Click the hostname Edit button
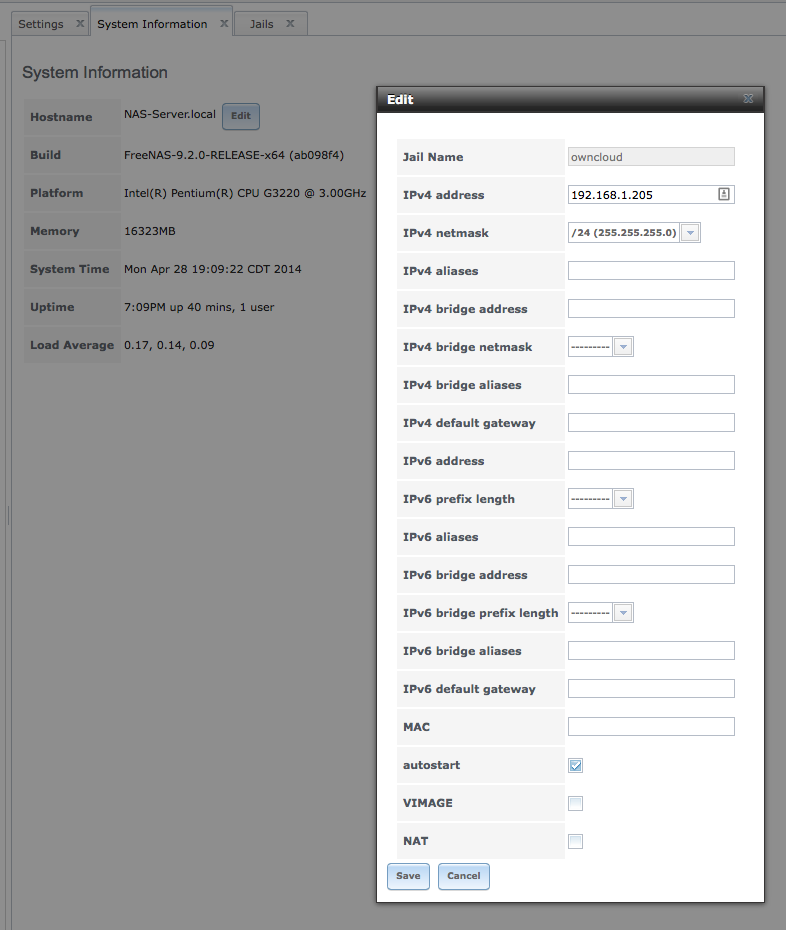This screenshot has width=786, height=930. [241, 116]
